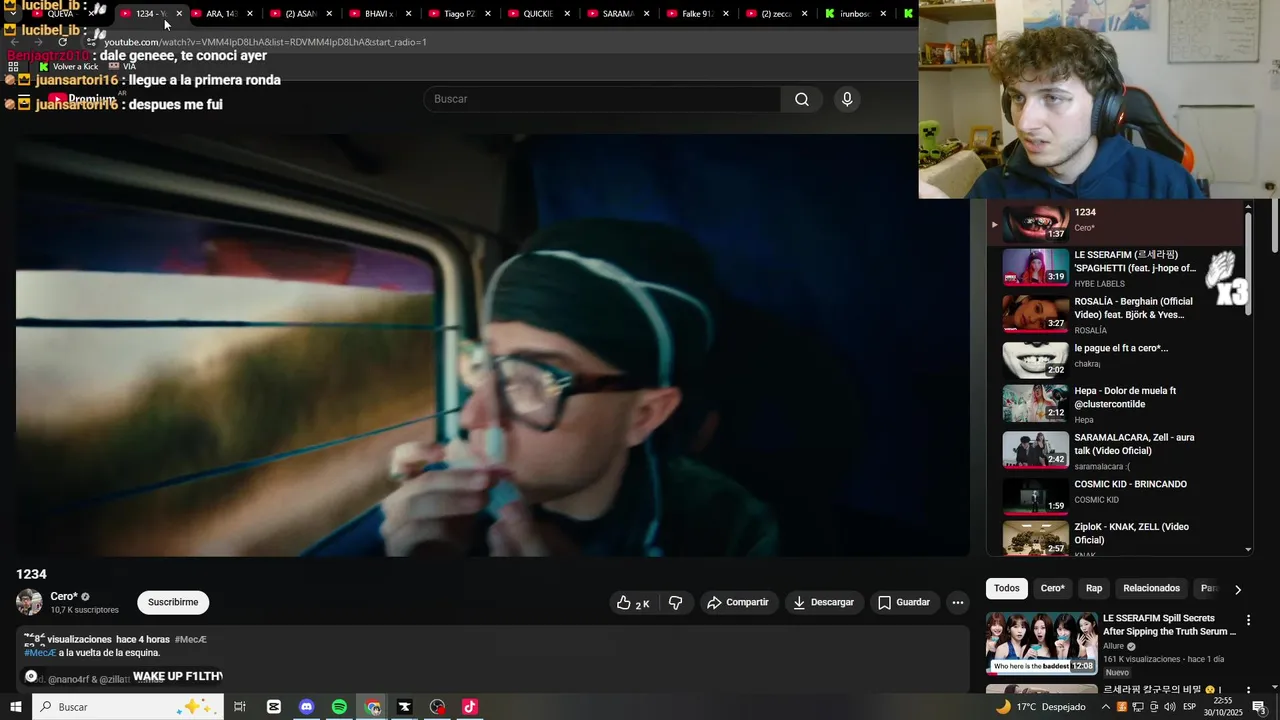This screenshot has height=720, width=1280.
Task: Click the playlist panel scrollbar thumb
Action: 1248,263
